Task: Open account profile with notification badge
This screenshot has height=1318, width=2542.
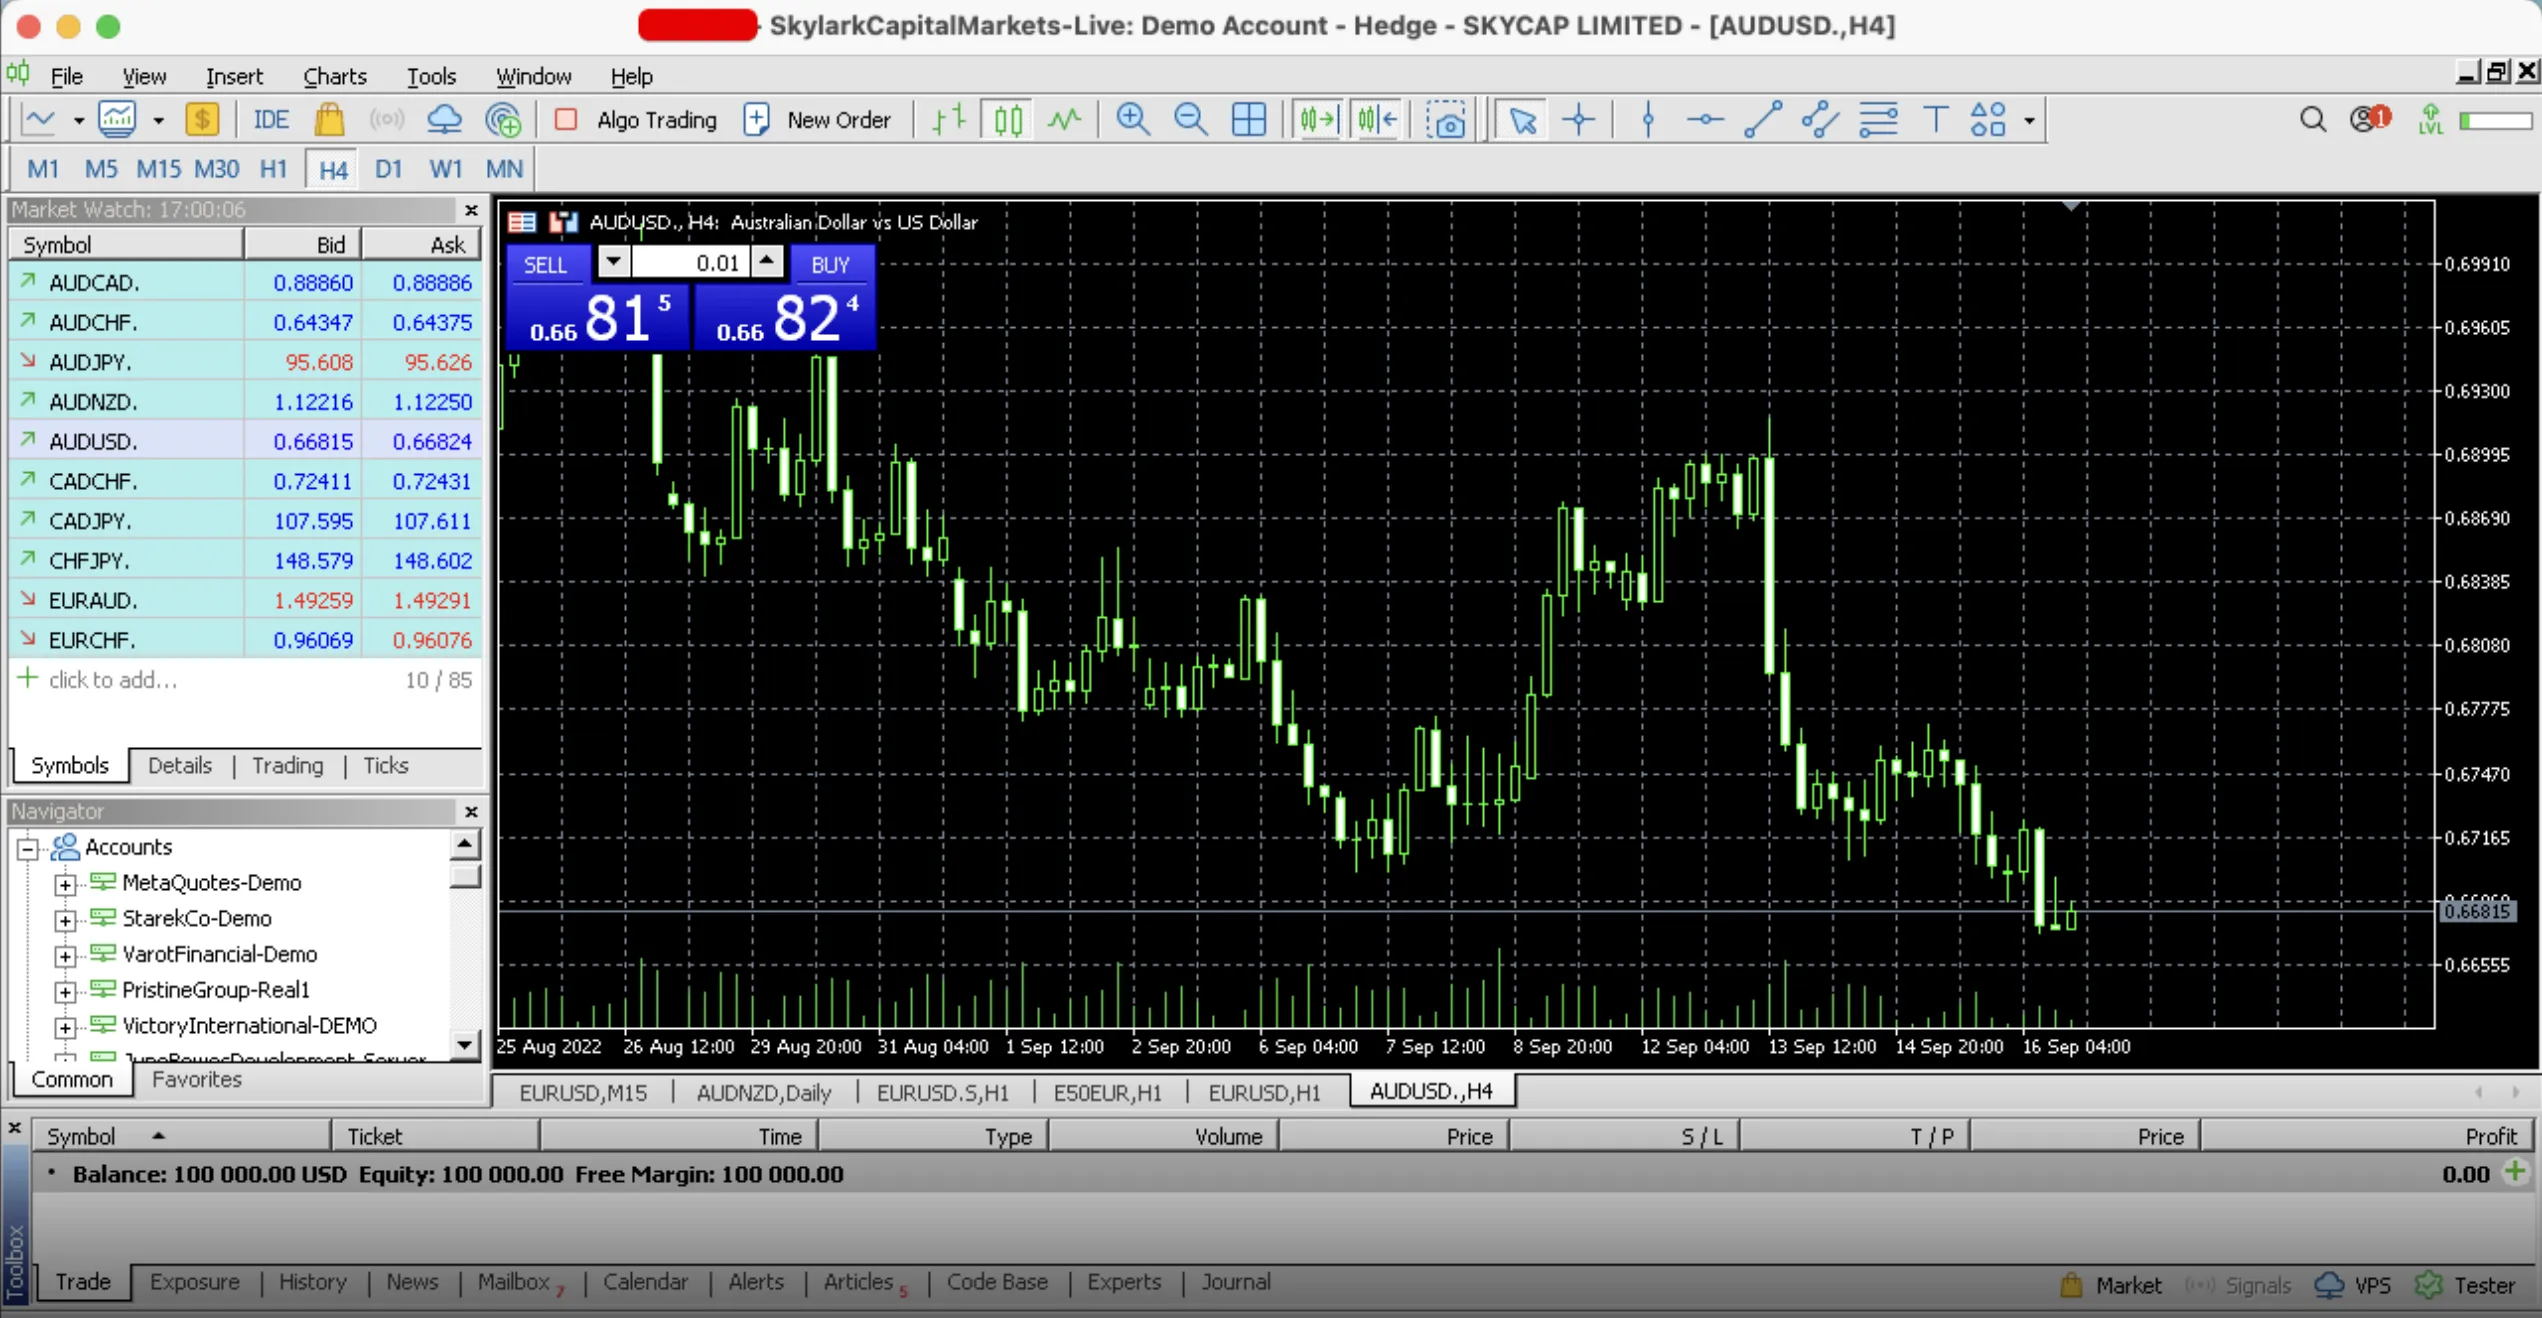Action: 2369,120
